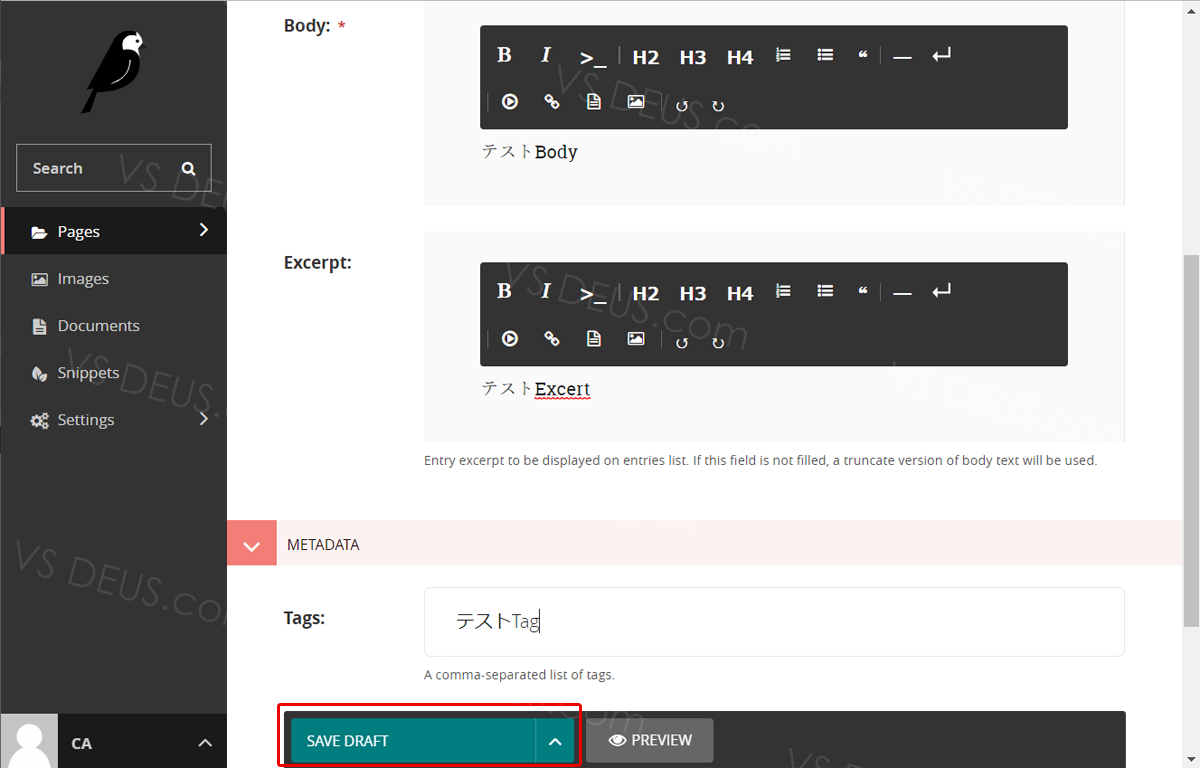
Task: Insert numbered list in the Body editor
Action: [783, 55]
